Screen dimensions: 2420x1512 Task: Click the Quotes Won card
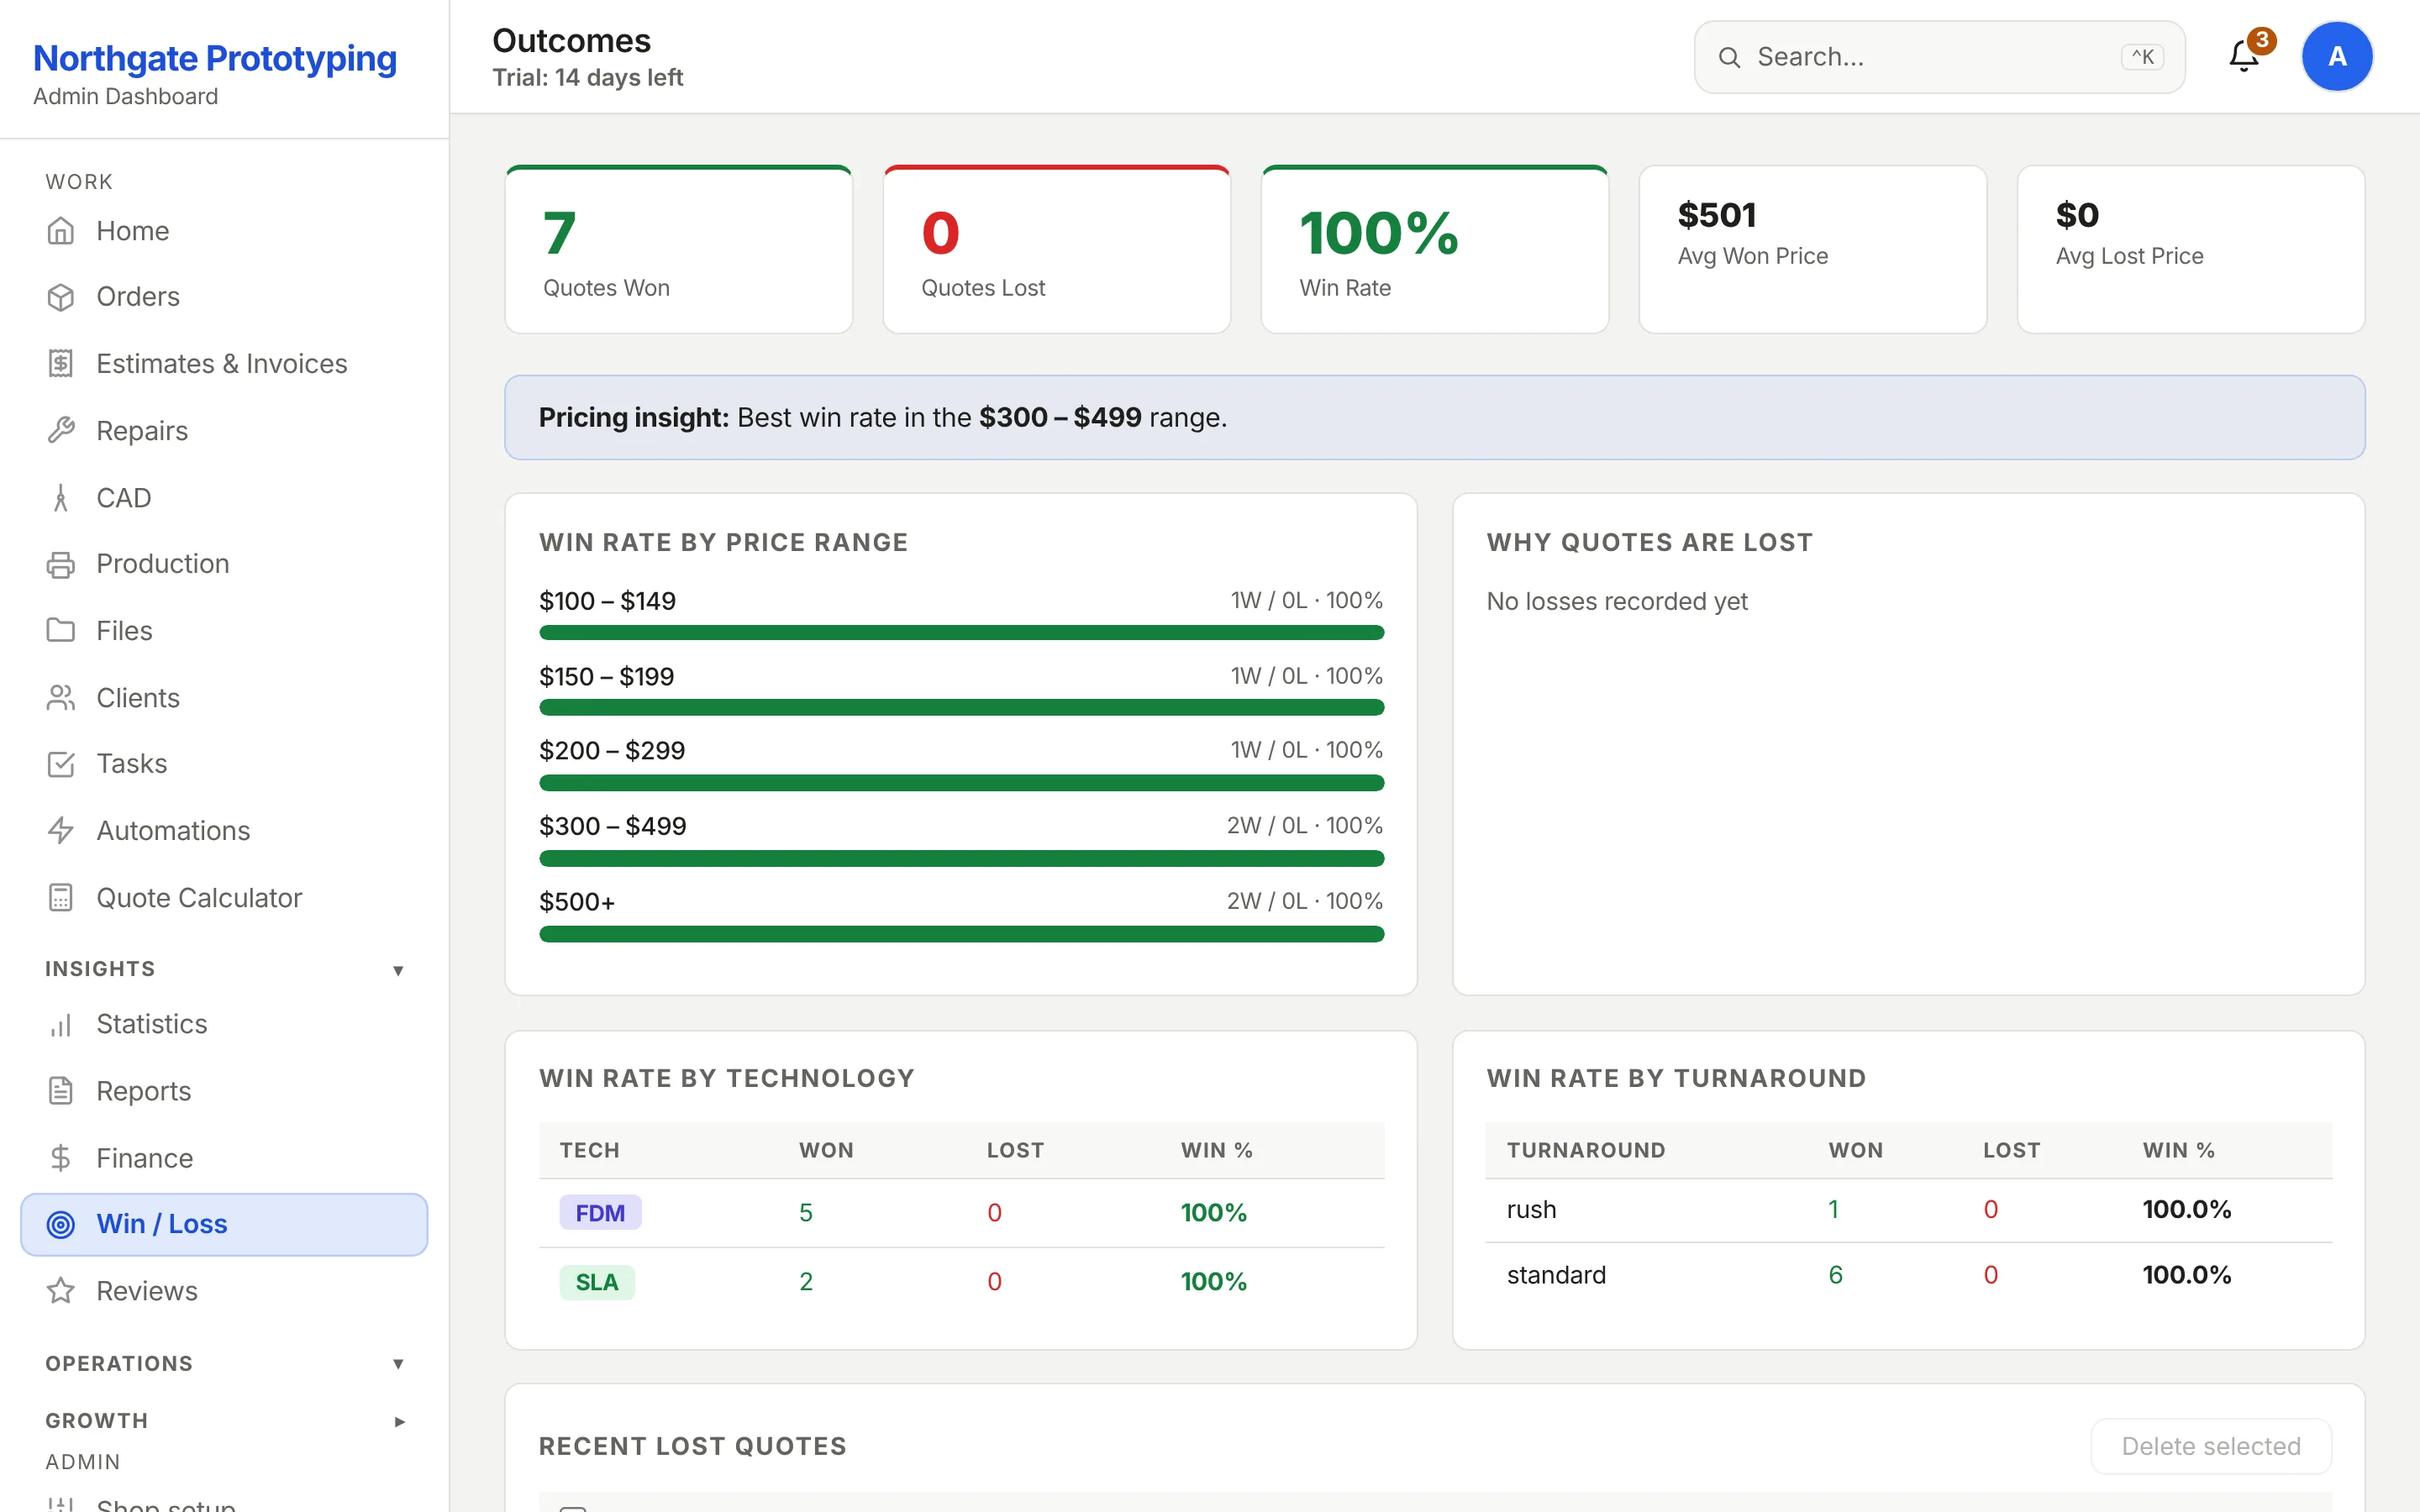pyautogui.click(x=679, y=249)
